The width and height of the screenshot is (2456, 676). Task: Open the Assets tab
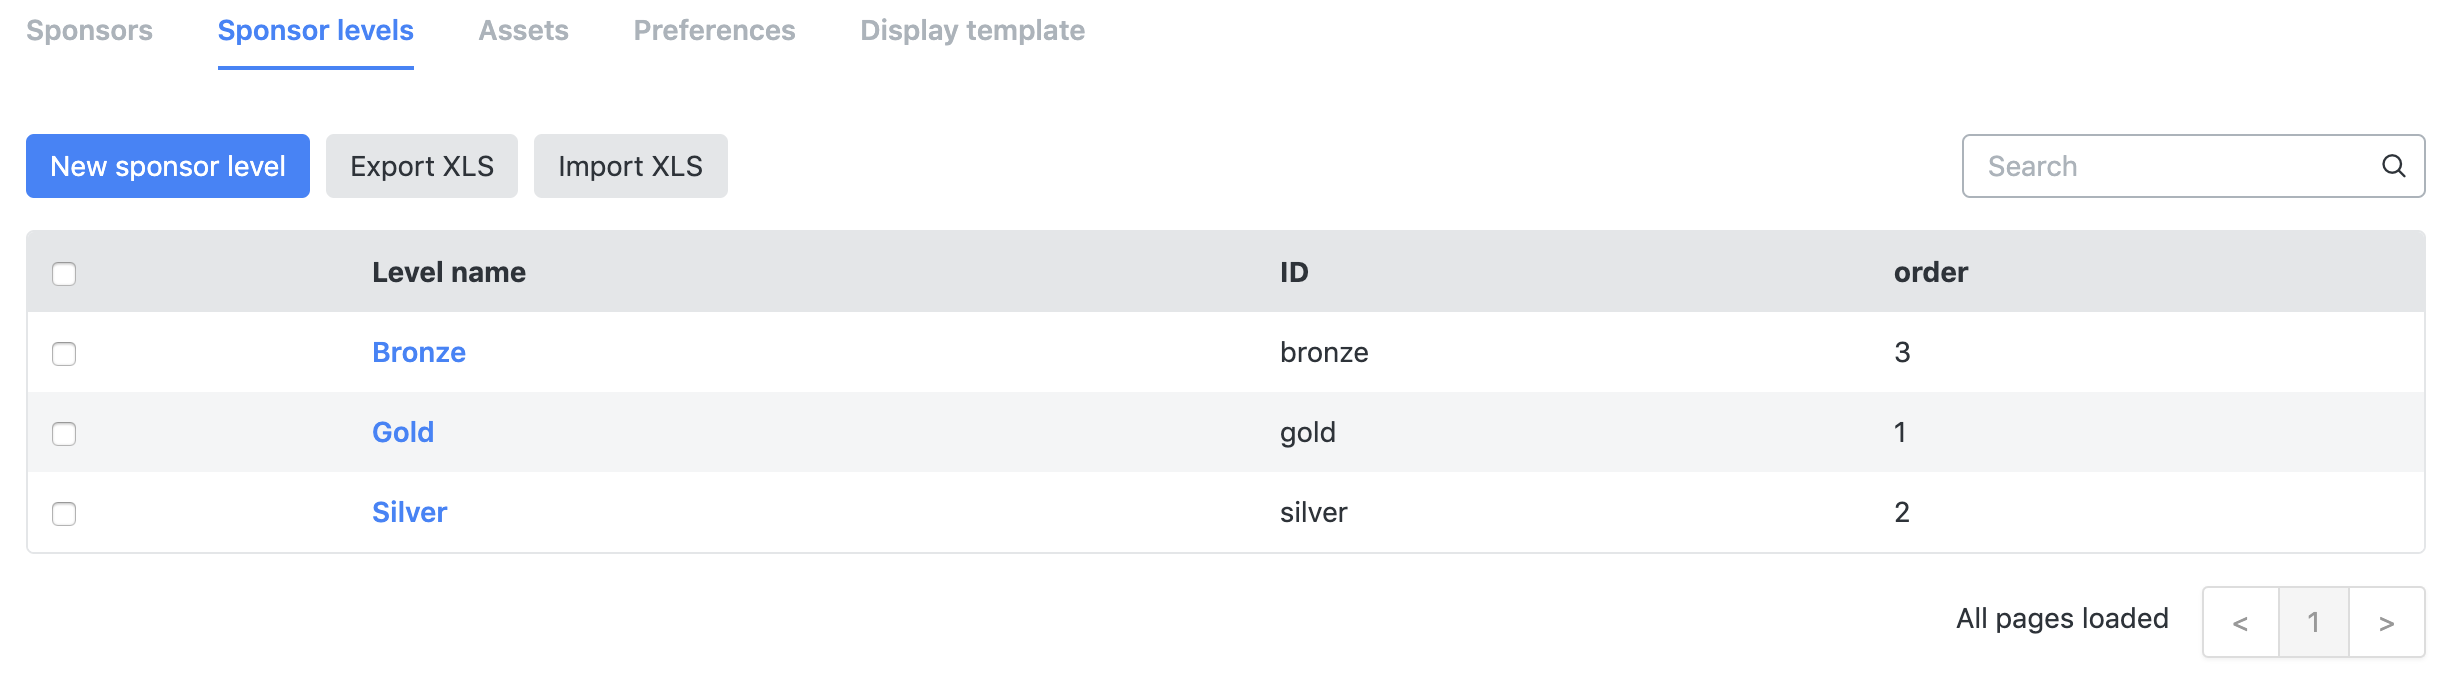[524, 31]
